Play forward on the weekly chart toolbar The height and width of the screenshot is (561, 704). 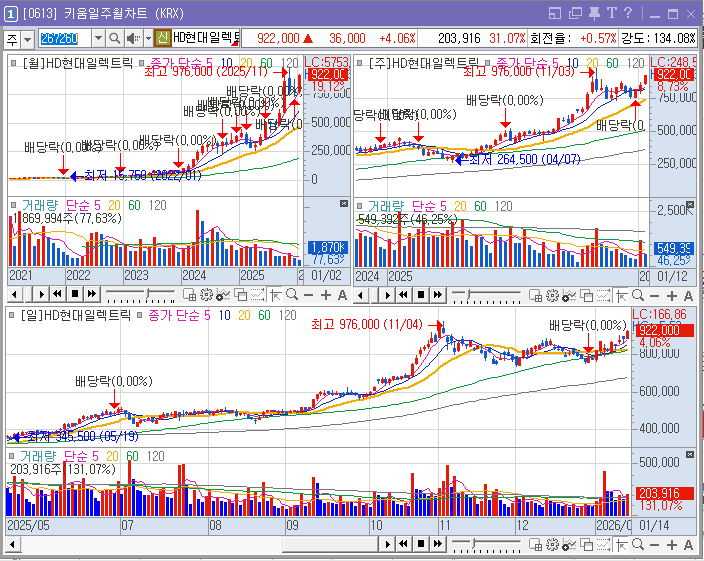(387, 295)
